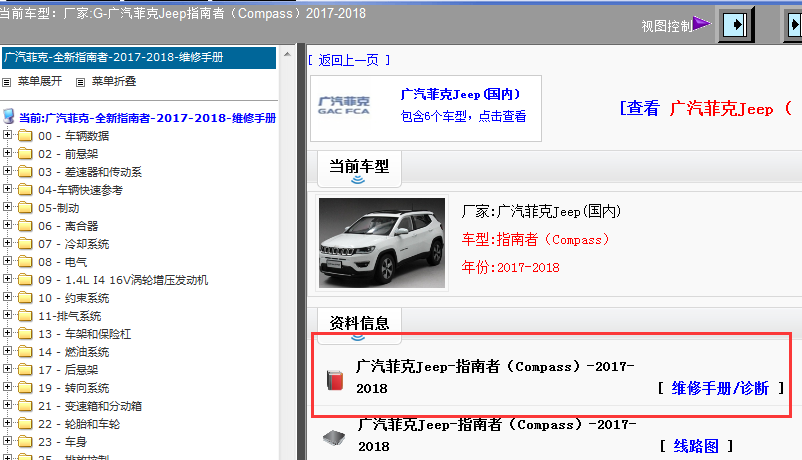Click the 菜单展开 expand-all icon

coord(7,82)
